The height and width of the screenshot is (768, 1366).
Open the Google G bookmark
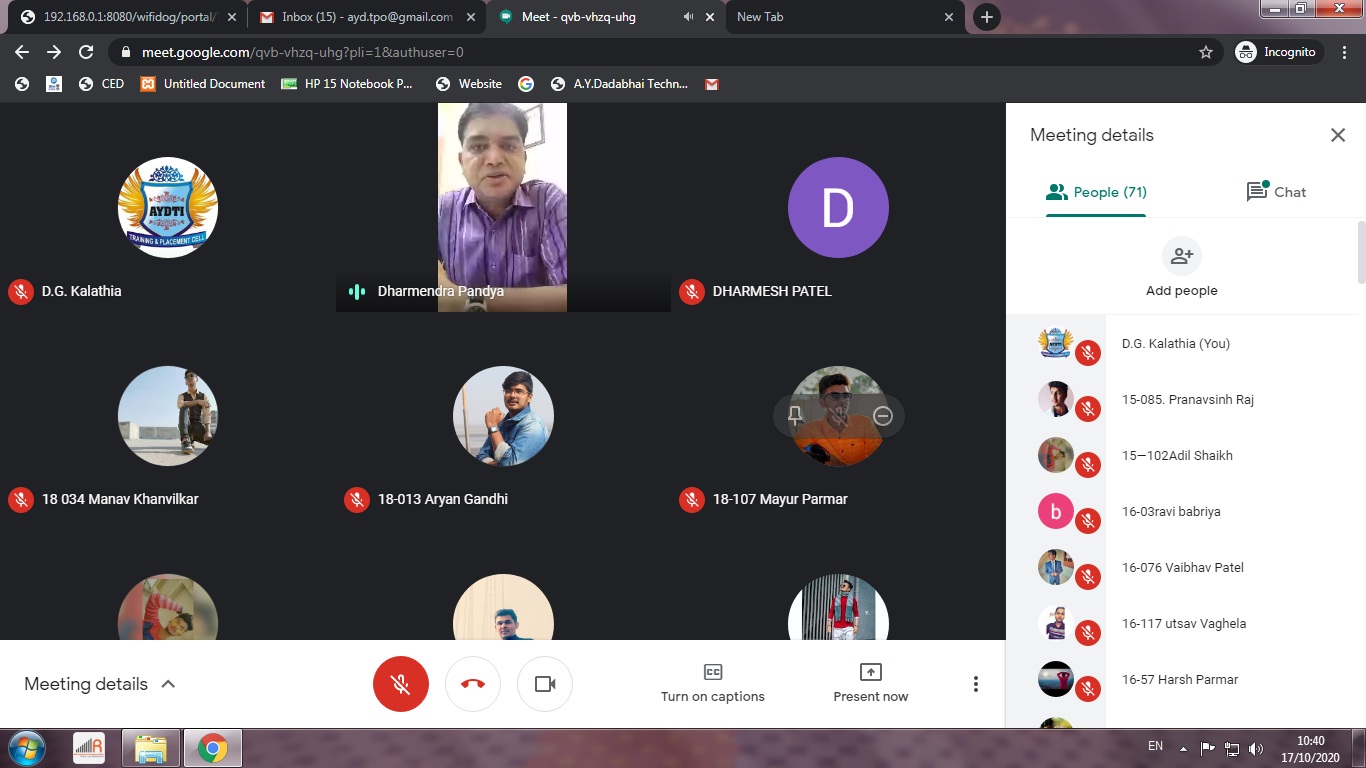coord(526,84)
